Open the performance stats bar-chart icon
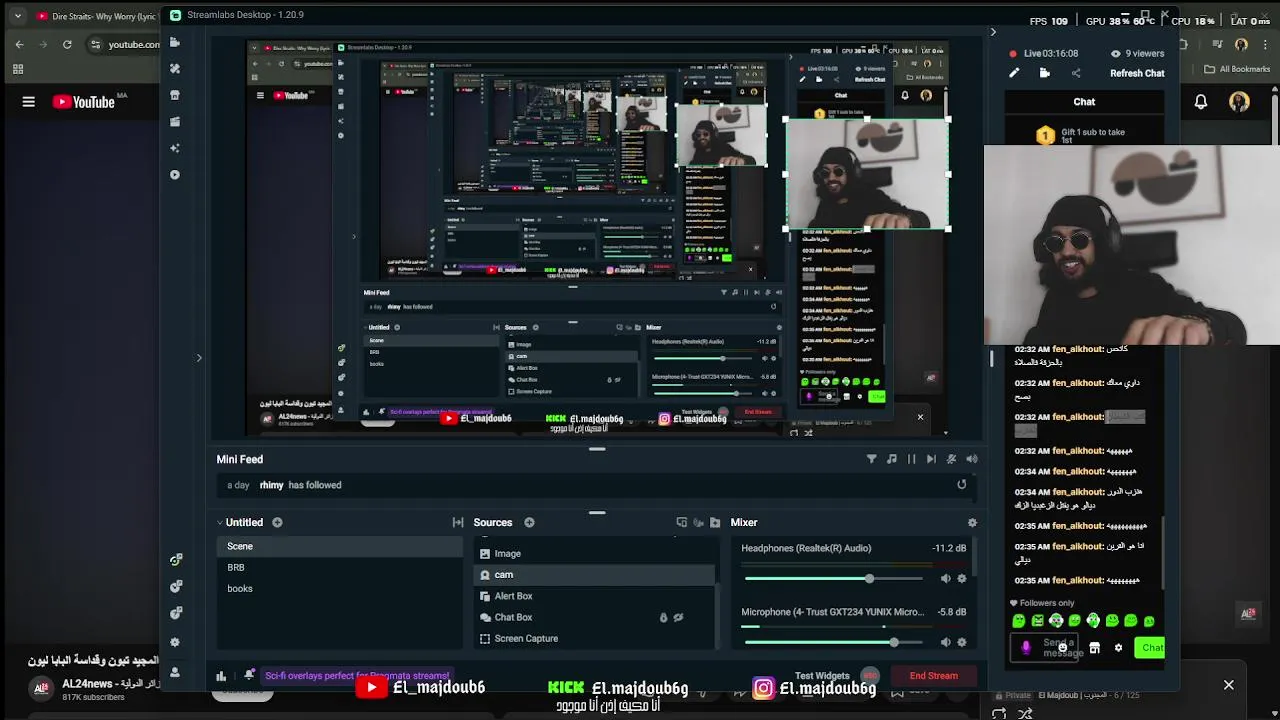This screenshot has height=720, width=1280. click(x=221, y=676)
